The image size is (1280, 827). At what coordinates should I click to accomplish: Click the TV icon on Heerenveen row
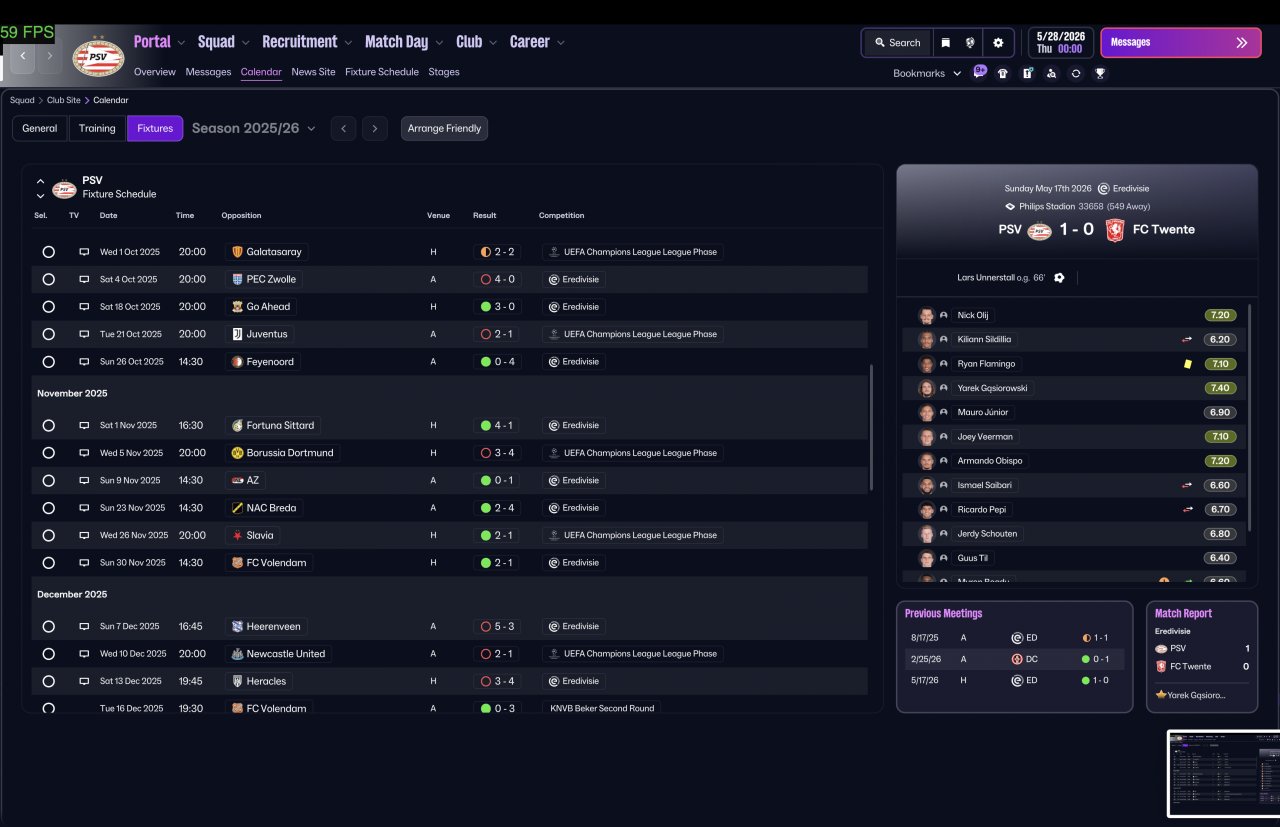(84, 627)
